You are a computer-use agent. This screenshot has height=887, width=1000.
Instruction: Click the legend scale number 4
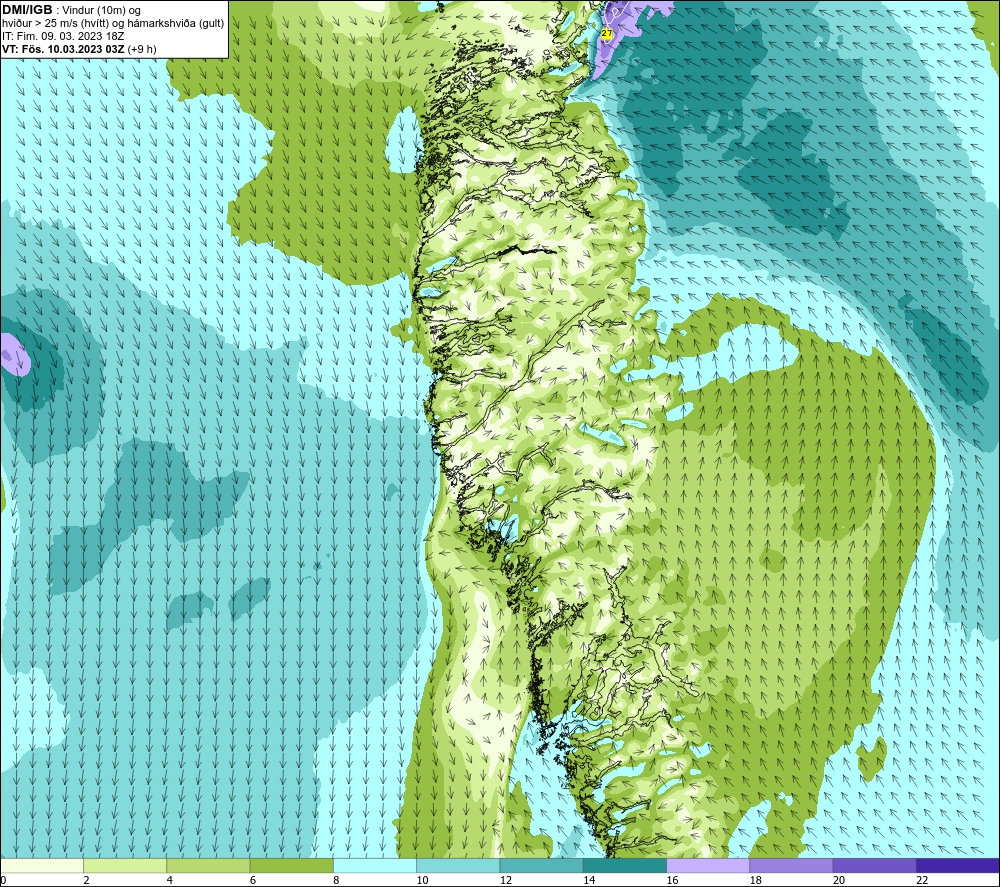(170, 880)
